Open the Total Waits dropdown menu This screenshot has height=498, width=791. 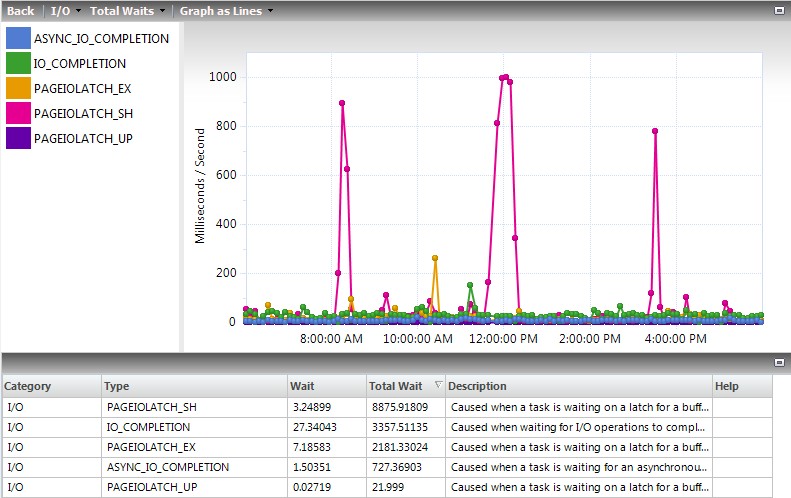126,11
